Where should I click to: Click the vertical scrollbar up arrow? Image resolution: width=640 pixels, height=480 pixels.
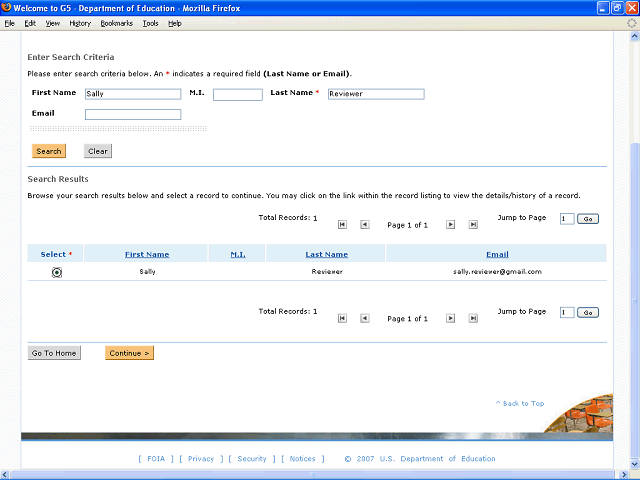click(x=635, y=36)
